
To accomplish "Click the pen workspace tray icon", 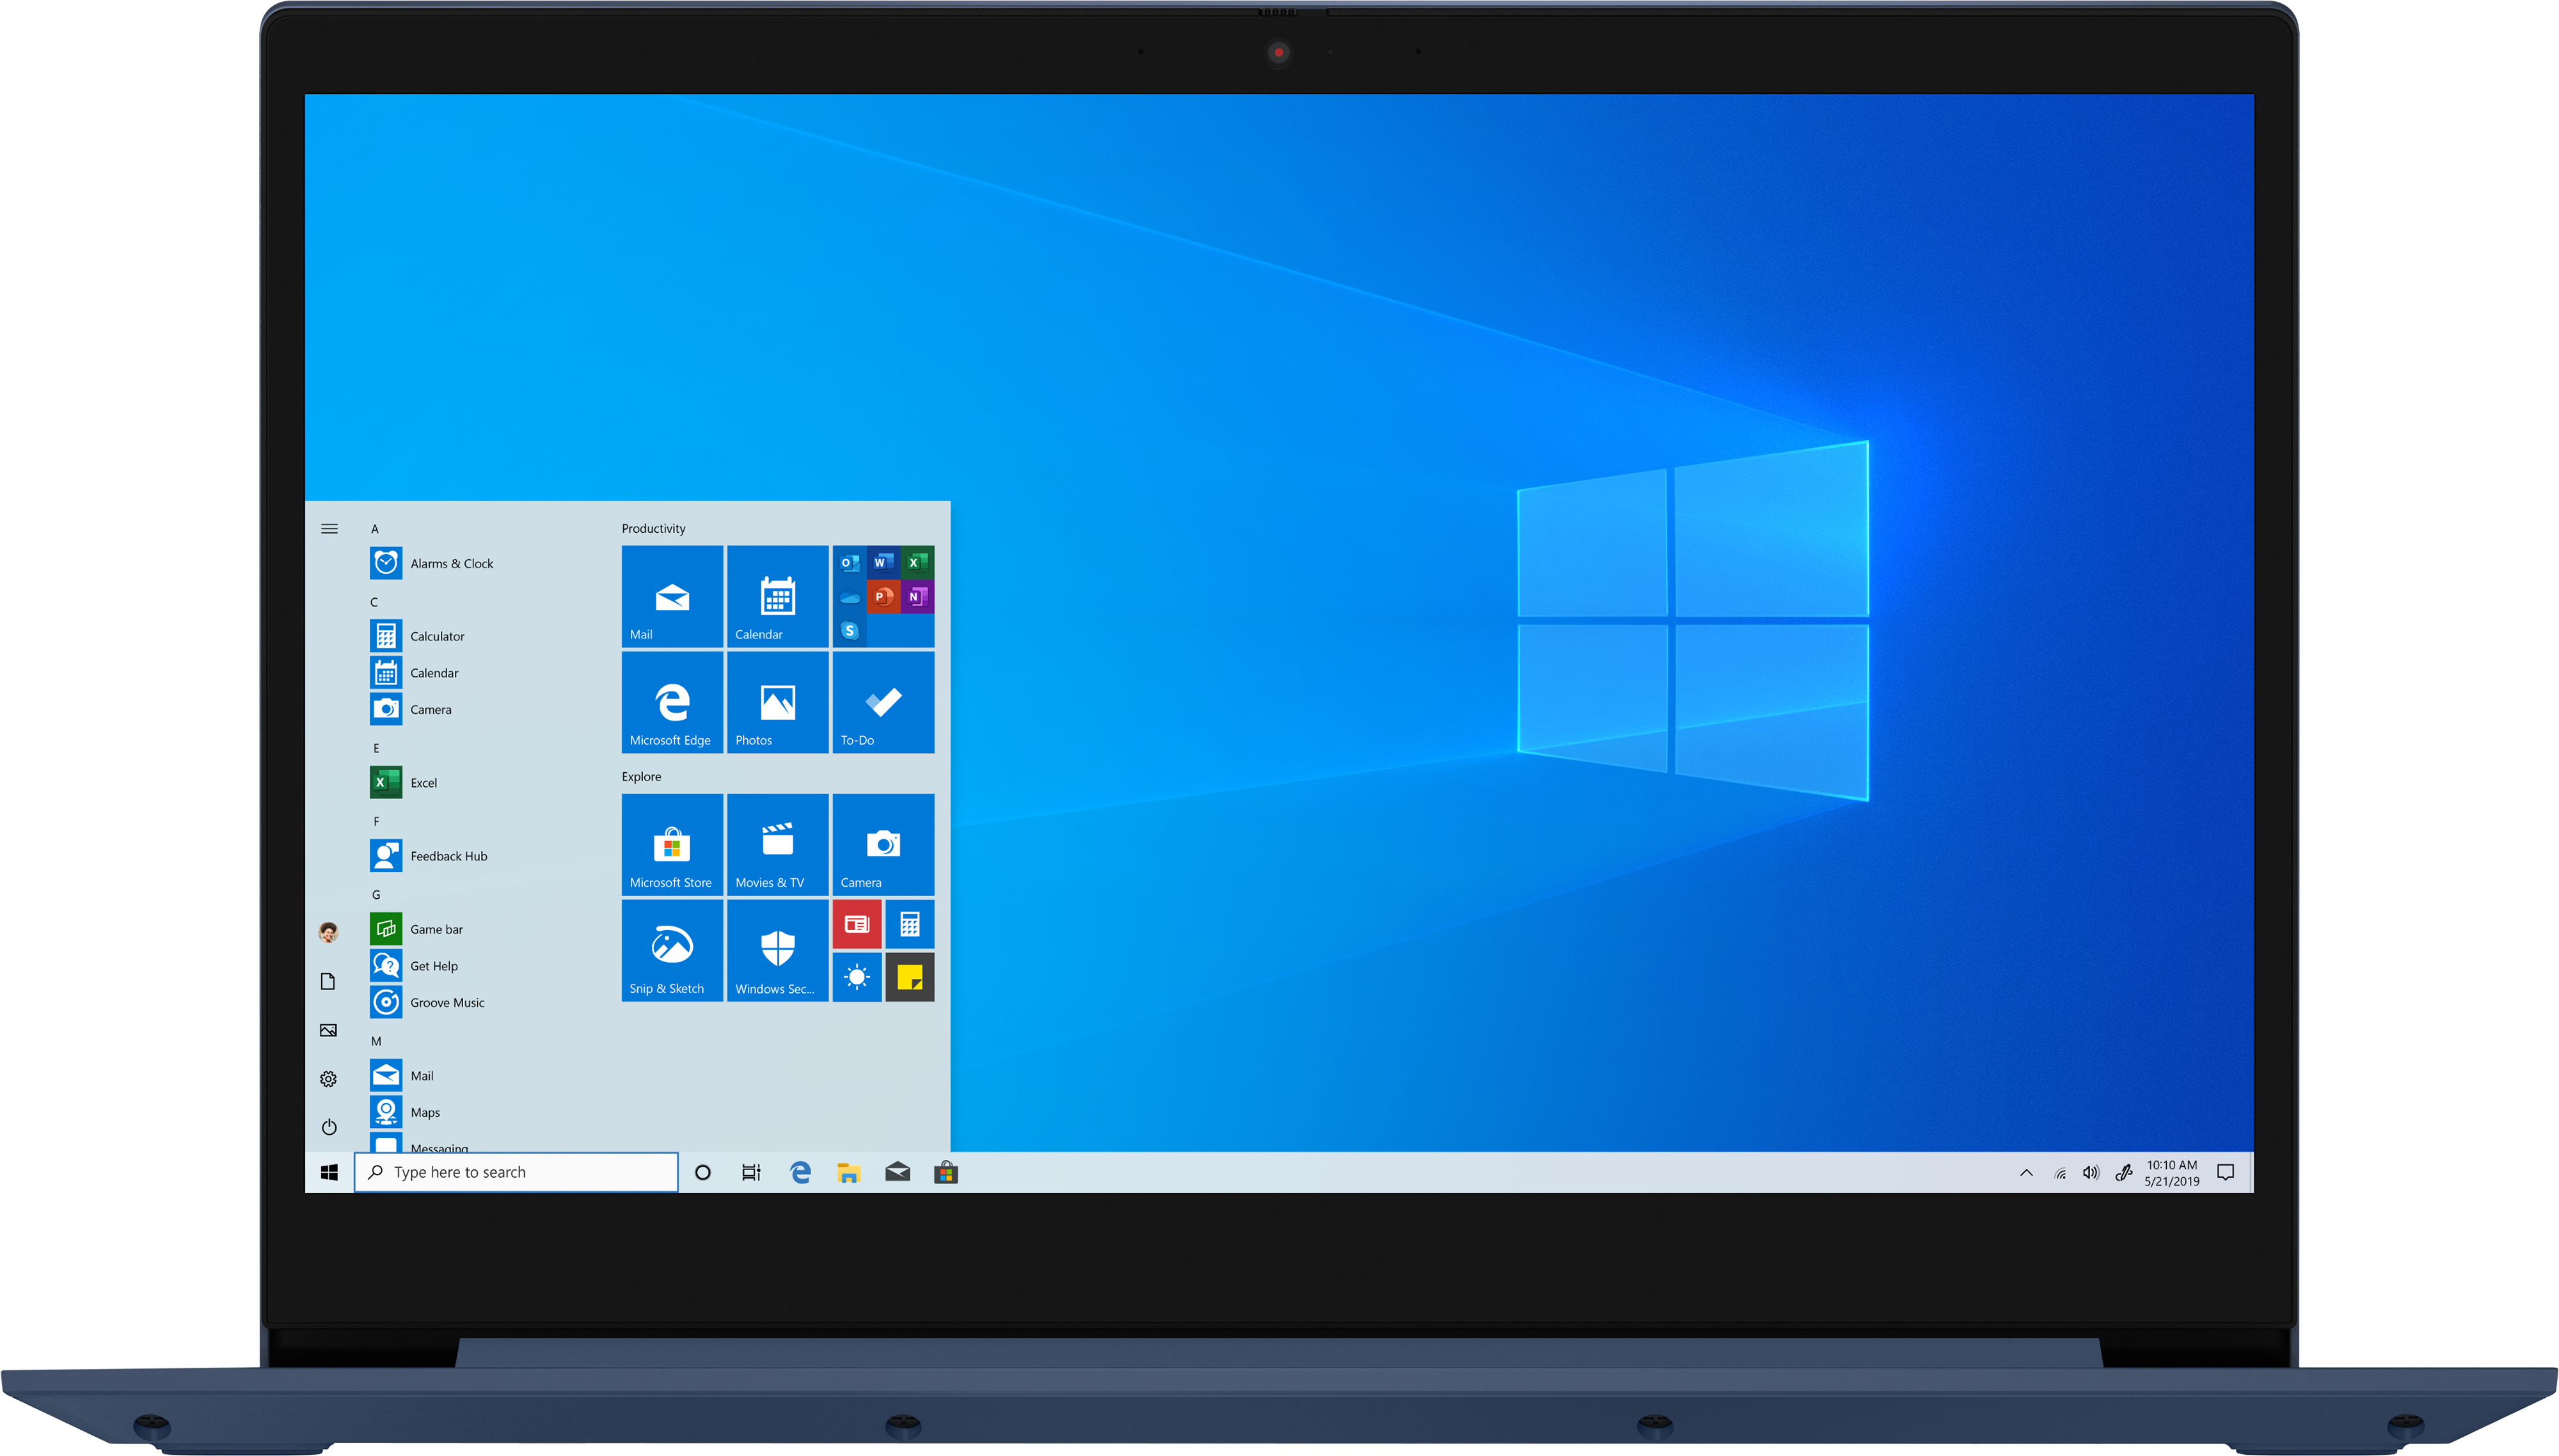I will pos(2124,1172).
